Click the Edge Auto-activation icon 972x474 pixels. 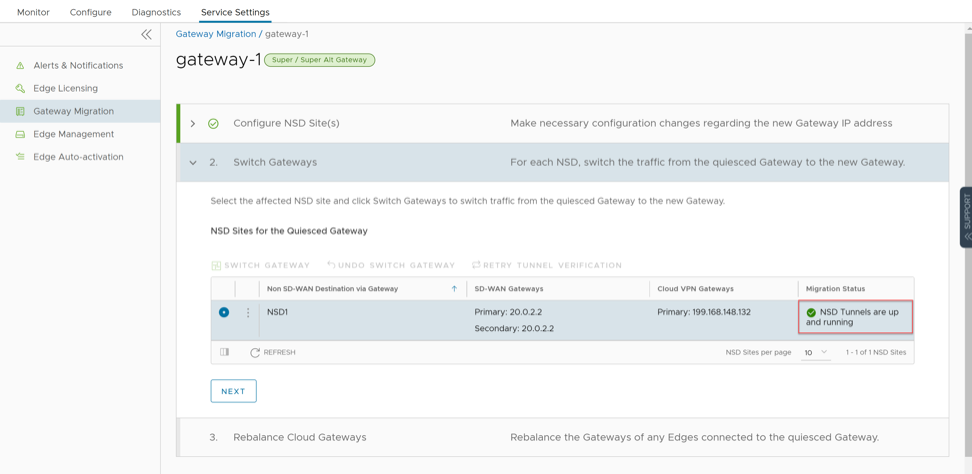[x=20, y=157]
